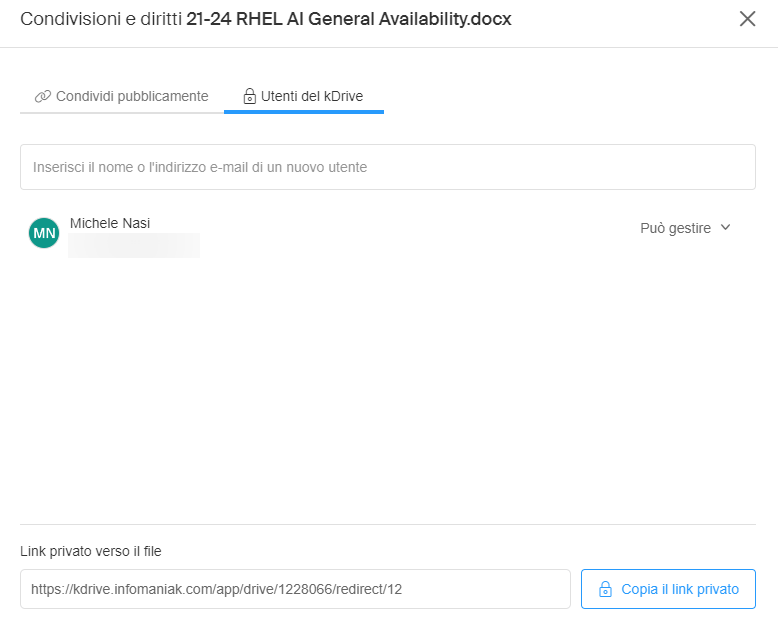Viewport: 778px width, 627px height.
Task: Click the blurred e-mail under Michele Nasi
Action: (x=134, y=245)
